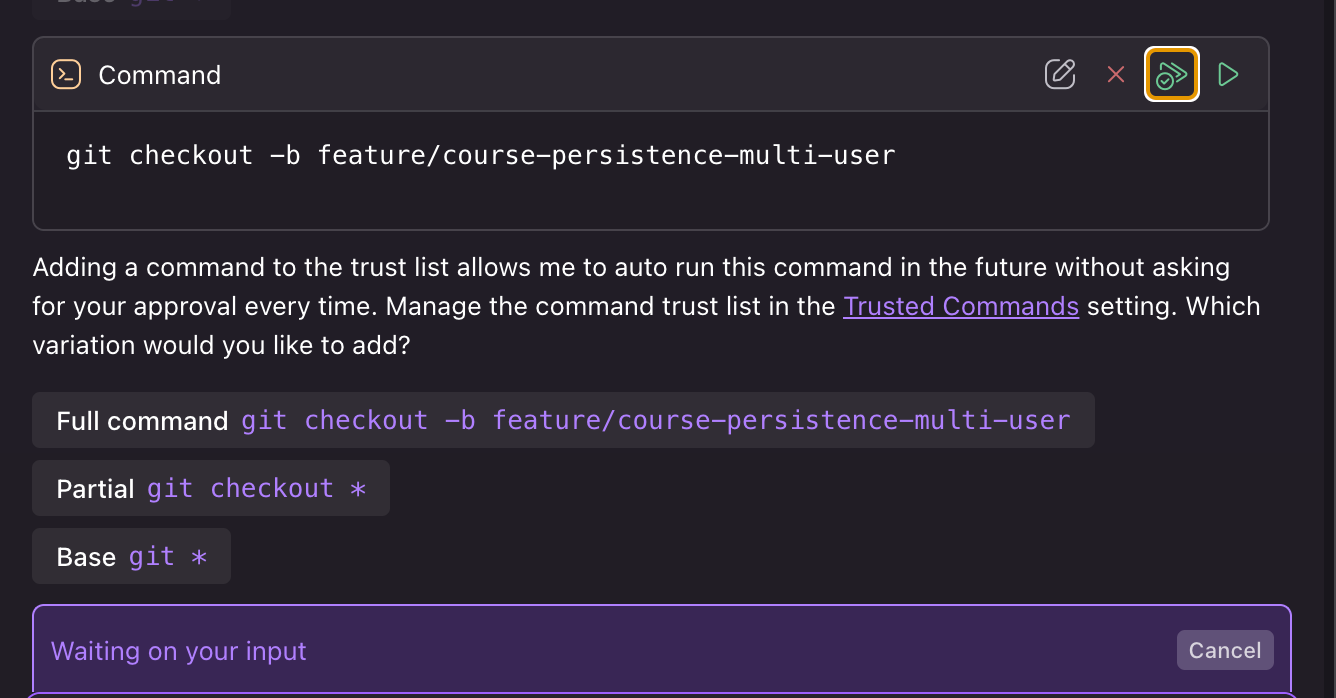Run the command with the green play icon
1336x698 pixels.
(x=1228, y=74)
